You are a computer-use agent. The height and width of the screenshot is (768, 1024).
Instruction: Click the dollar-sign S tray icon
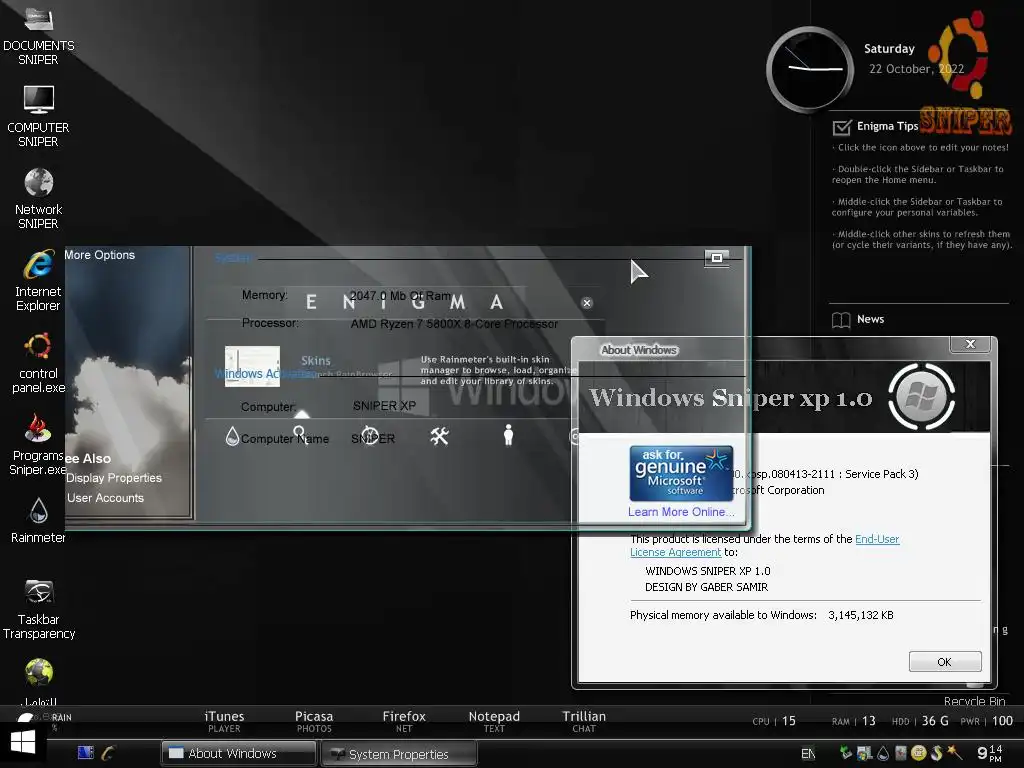[936, 753]
